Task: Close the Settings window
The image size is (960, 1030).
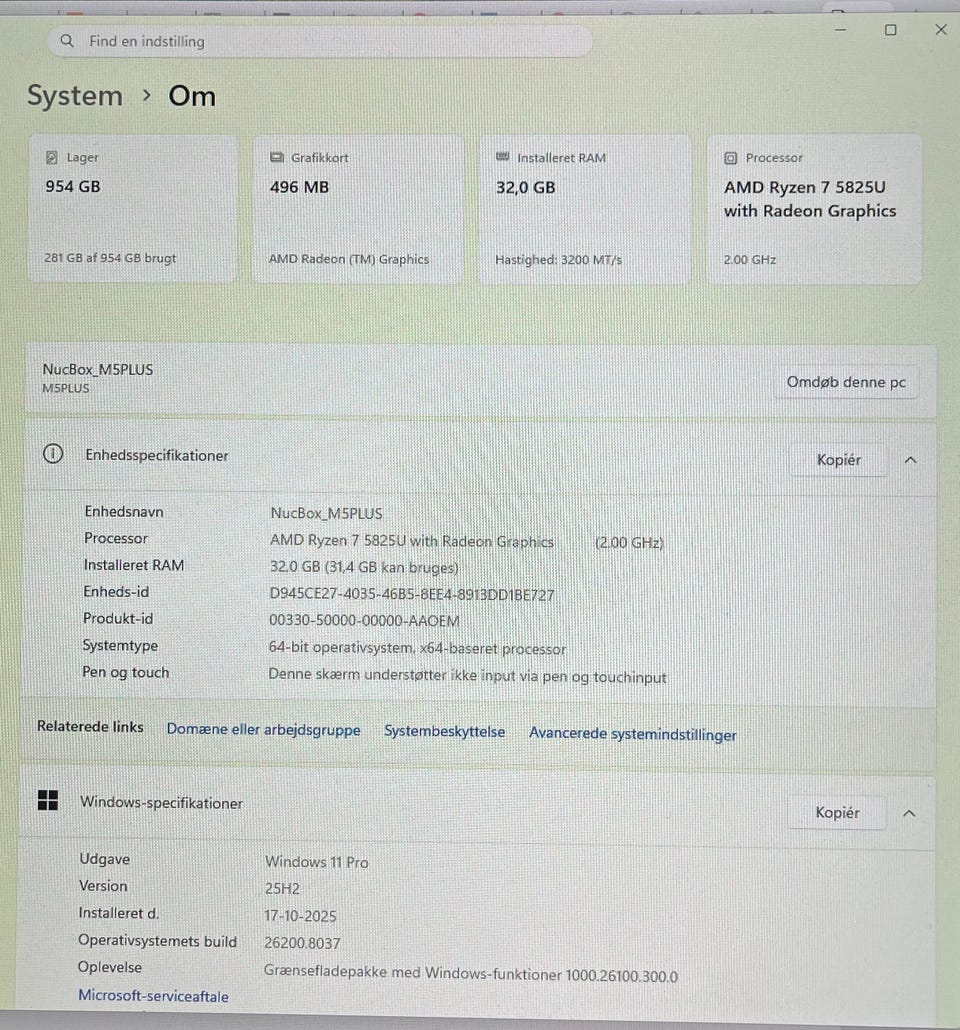Action: coord(941,30)
